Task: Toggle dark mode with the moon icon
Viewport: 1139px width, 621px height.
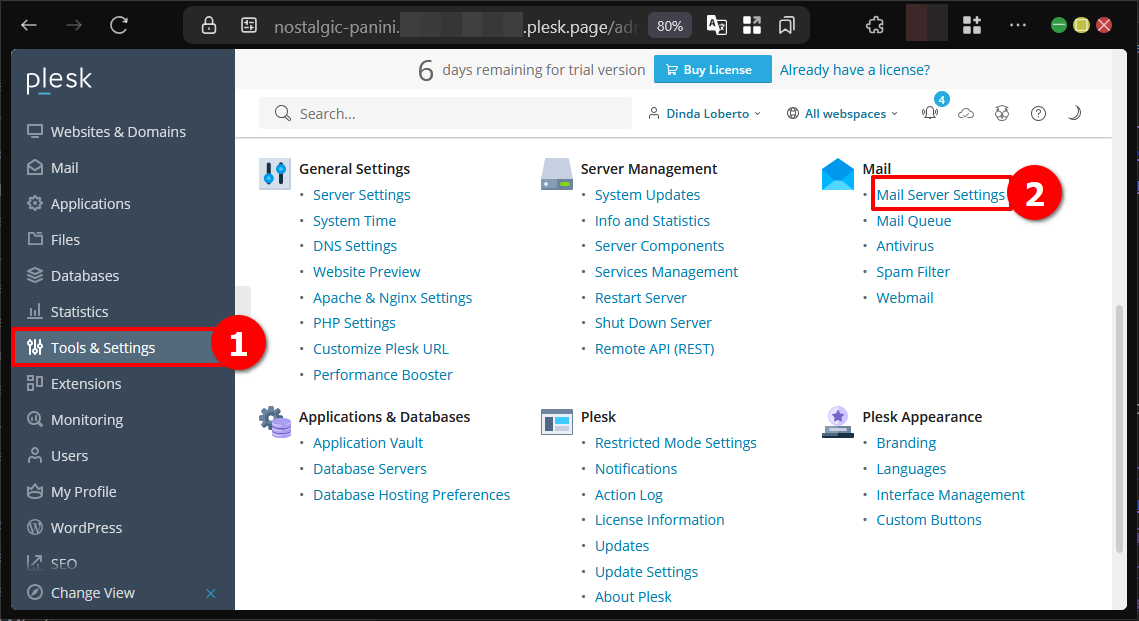Action: [x=1074, y=113]
